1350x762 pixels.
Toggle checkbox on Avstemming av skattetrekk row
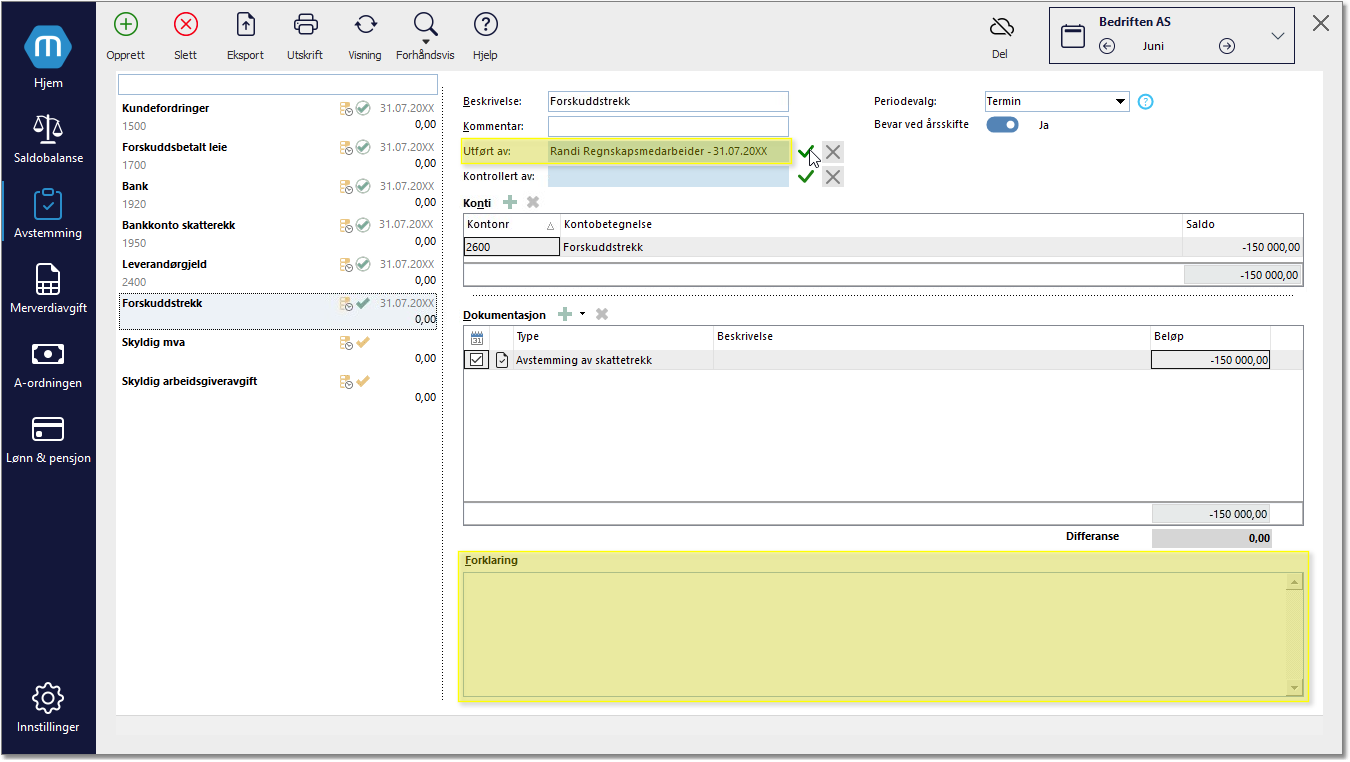477,360
